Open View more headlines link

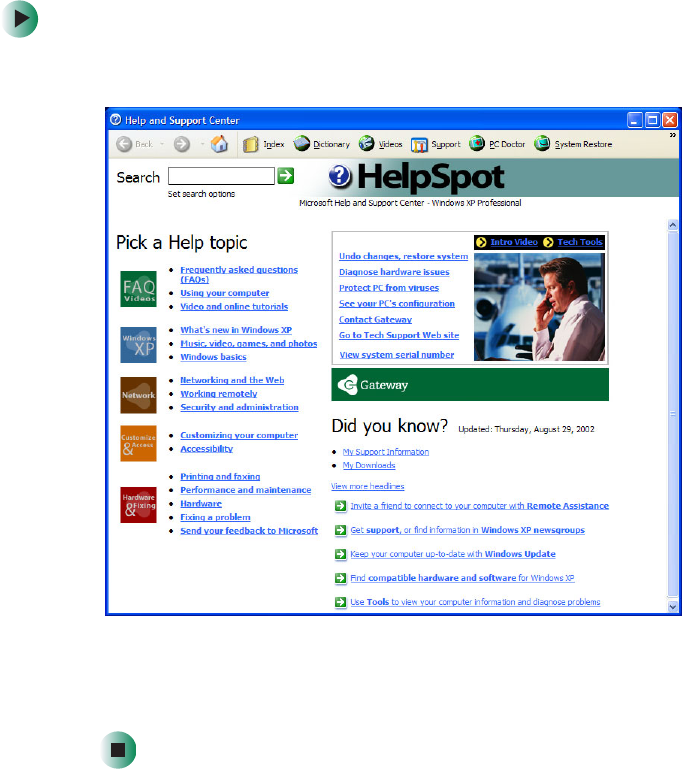click(368, 487)
